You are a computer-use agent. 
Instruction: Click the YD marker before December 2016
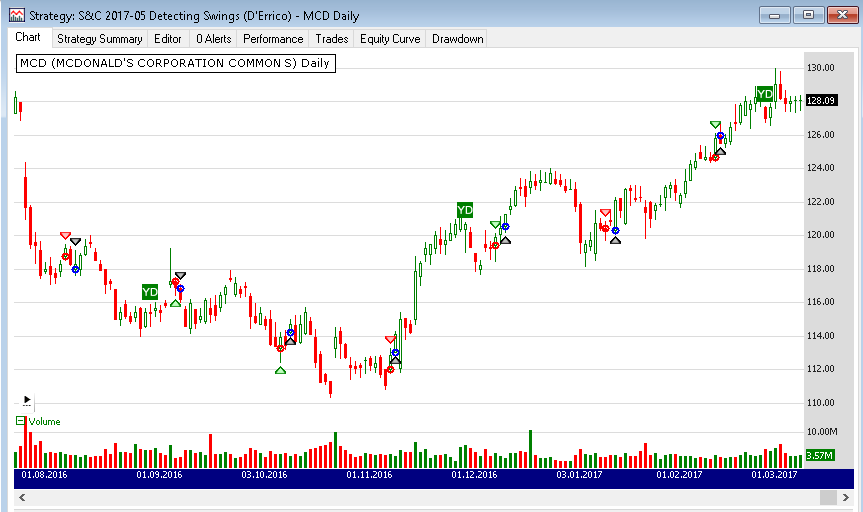pyautogui.click(x=465, y=210)
